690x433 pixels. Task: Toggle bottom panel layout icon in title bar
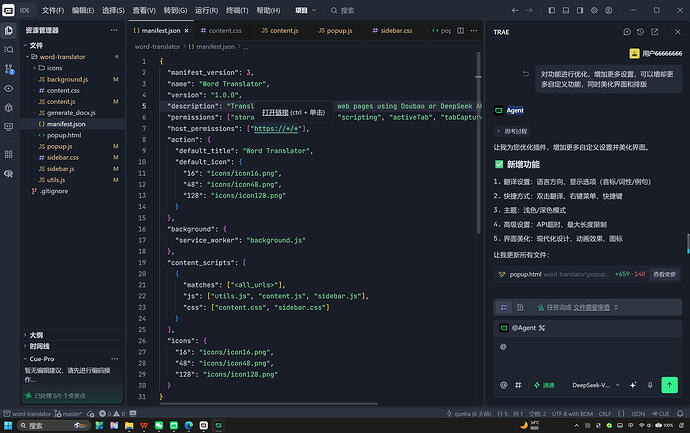[566, 10]
